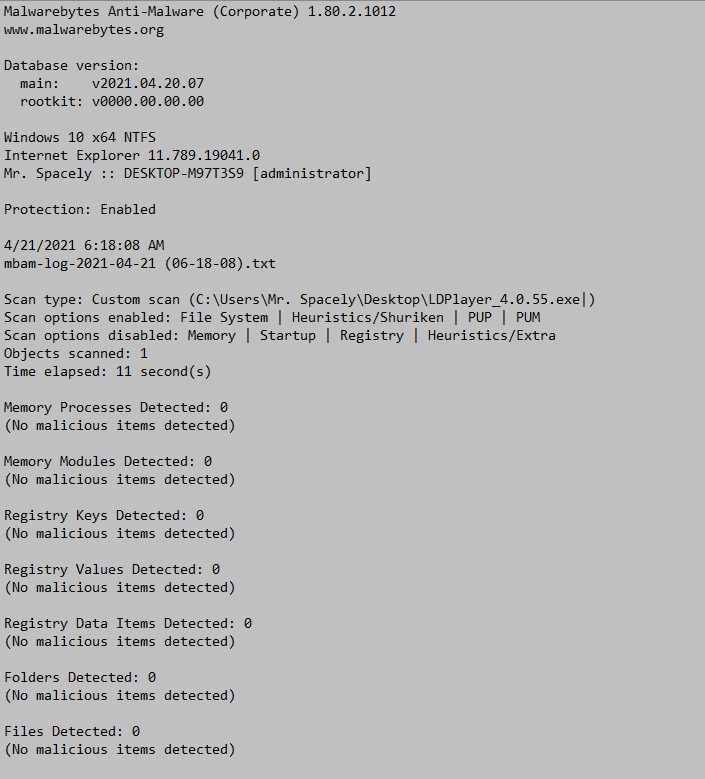Click the Registry Keys Detected: 0 line
Viewport: 705px width, 779px height.
pyautogui.click(x=104, y=516)
